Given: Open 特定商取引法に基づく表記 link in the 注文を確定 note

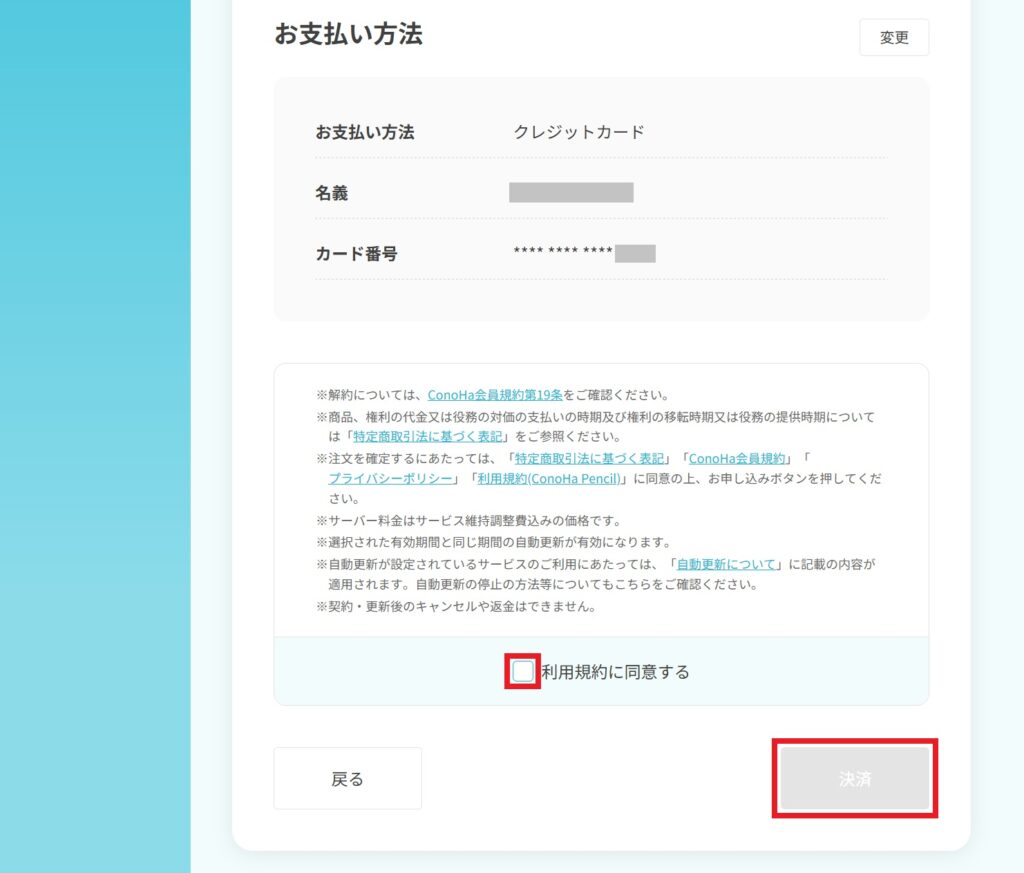Looking at the screenshot, I should pos(589,458).
